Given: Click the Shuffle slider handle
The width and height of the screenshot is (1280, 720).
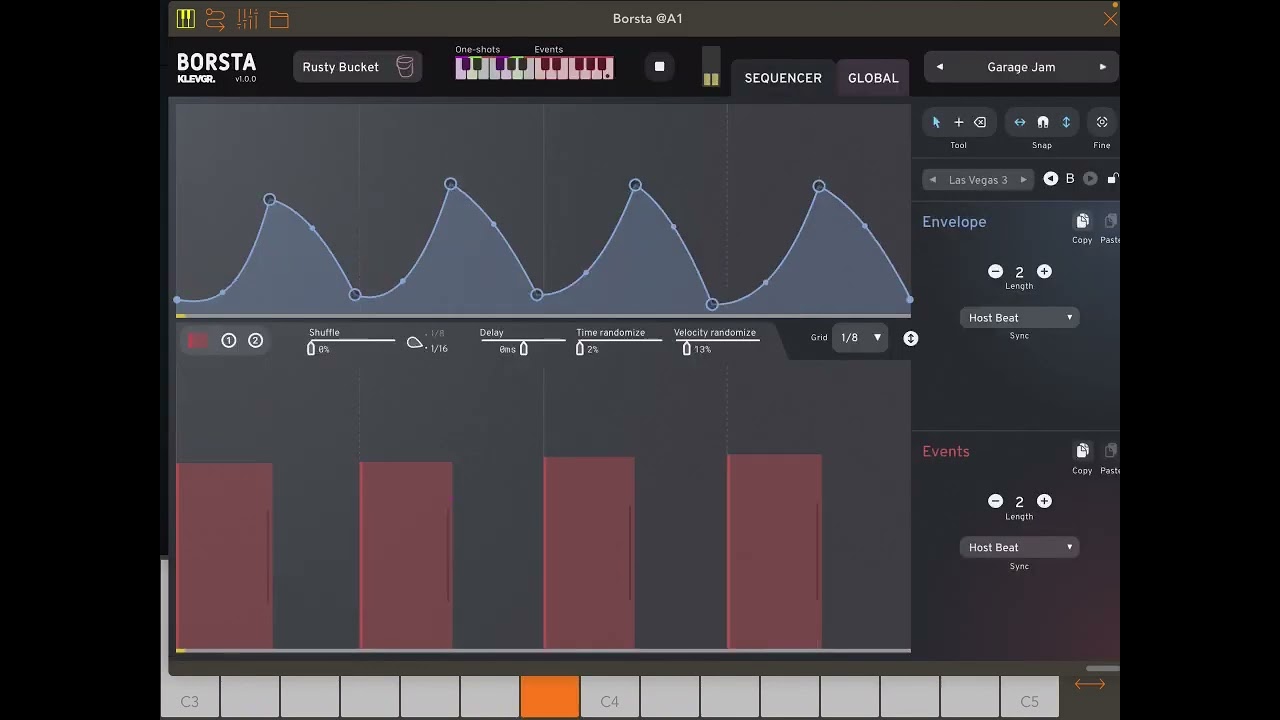Looking at the screenshot, I should pyautogui.click(x=311, y=349).
